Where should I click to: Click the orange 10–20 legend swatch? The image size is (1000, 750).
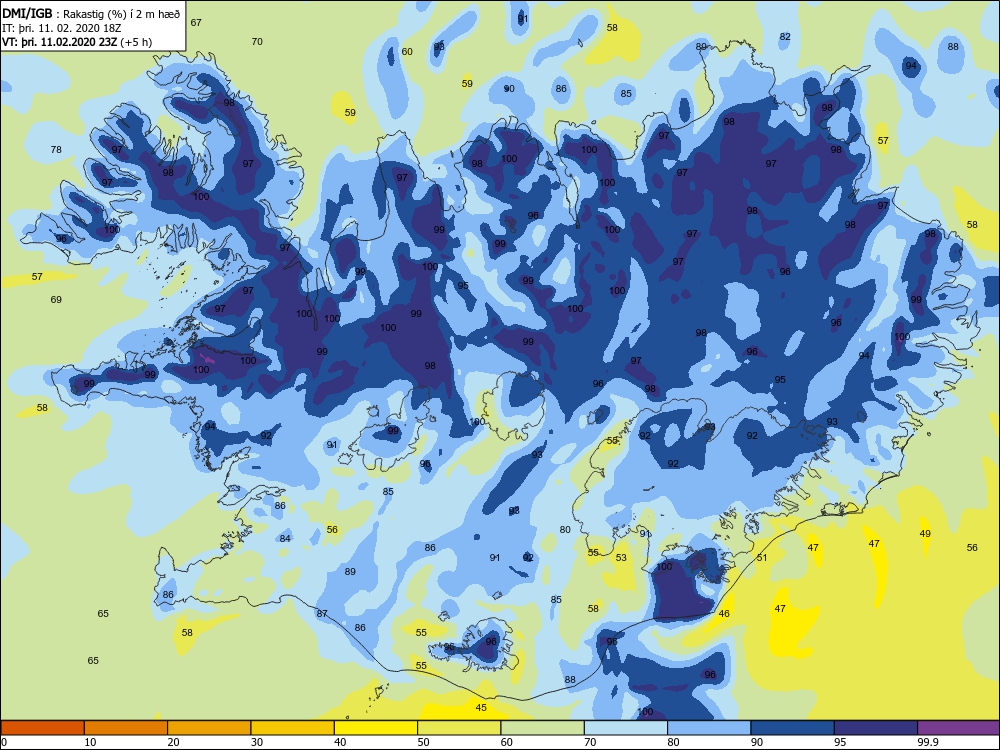click(x=126, y=728)
